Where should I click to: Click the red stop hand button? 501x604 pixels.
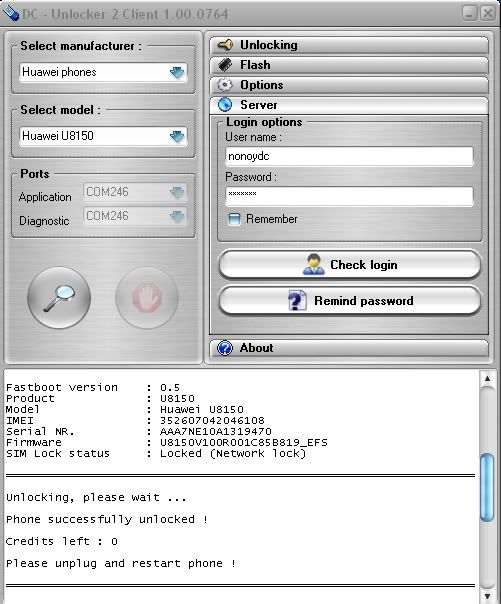click(147, 298)
